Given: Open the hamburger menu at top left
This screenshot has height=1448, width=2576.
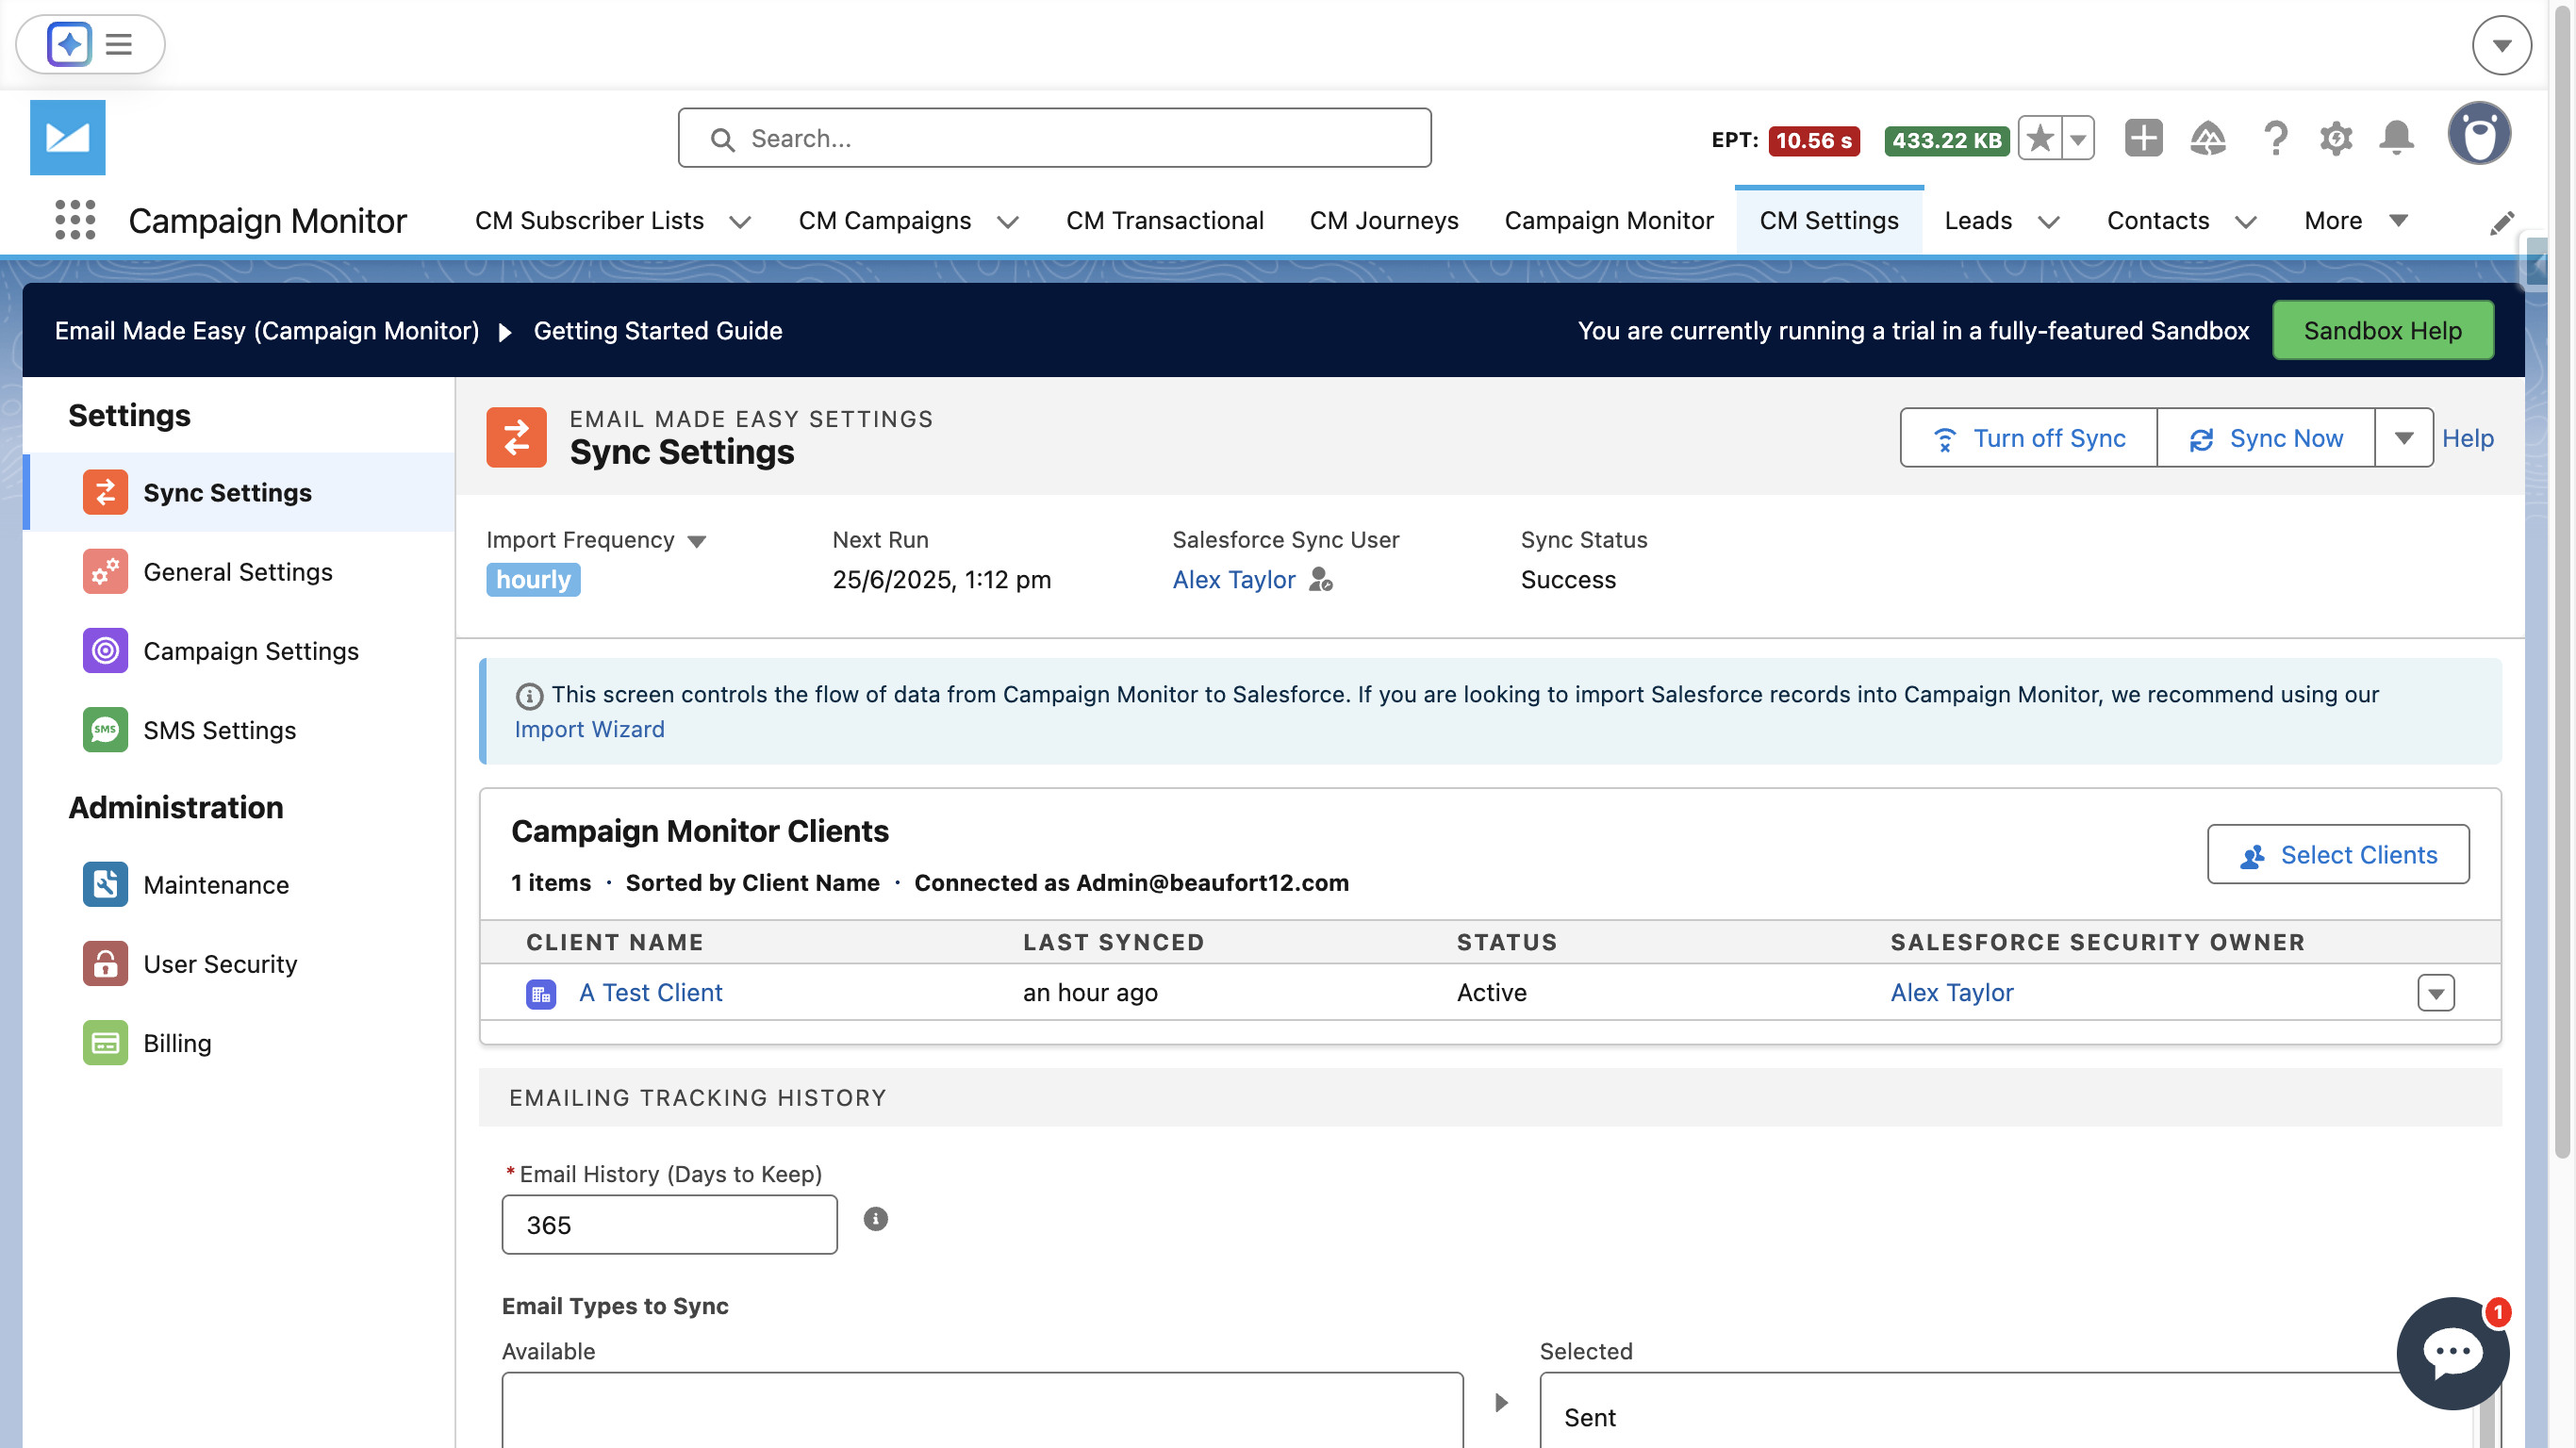Looking at the screenshot, I should click(119, 44).
